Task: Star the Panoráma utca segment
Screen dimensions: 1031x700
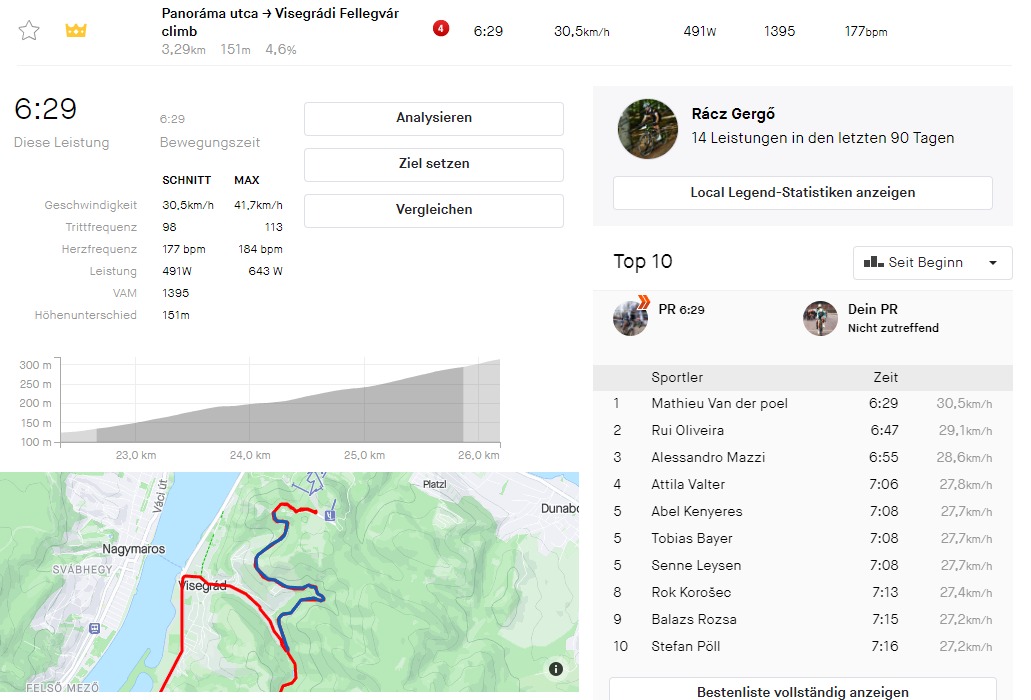Action: click(x=29, y=31)
